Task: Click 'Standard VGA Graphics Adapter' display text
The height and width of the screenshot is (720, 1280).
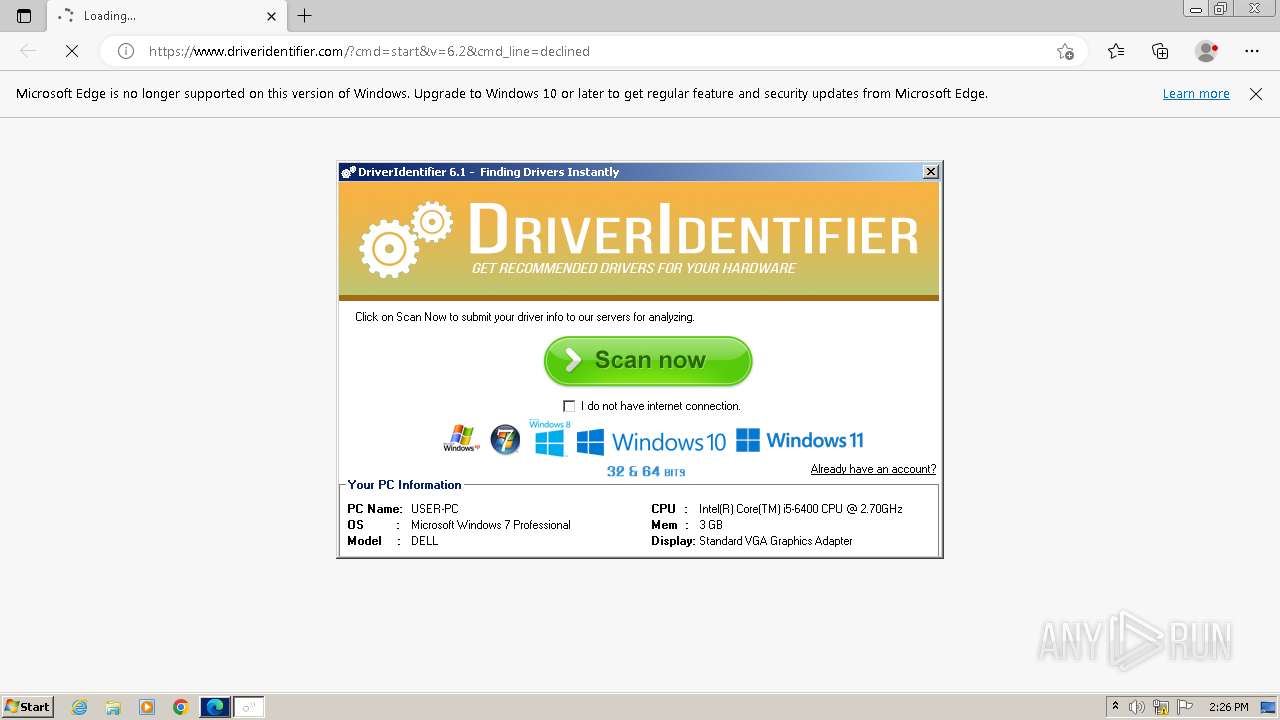Action: point(776,541)
